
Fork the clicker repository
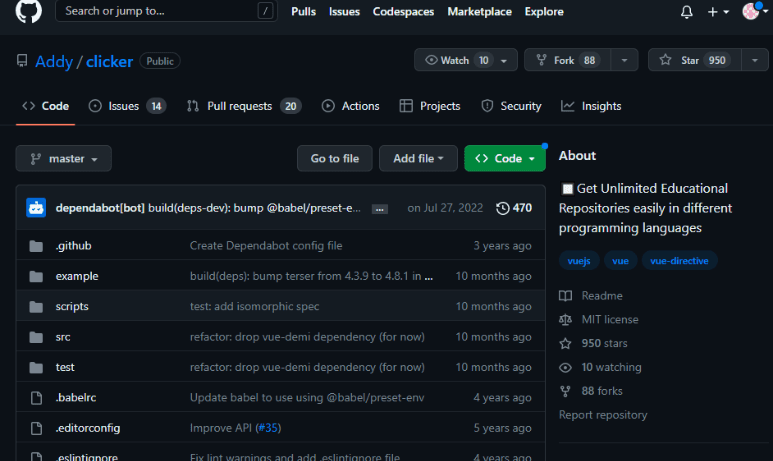(x=567, y=60)
